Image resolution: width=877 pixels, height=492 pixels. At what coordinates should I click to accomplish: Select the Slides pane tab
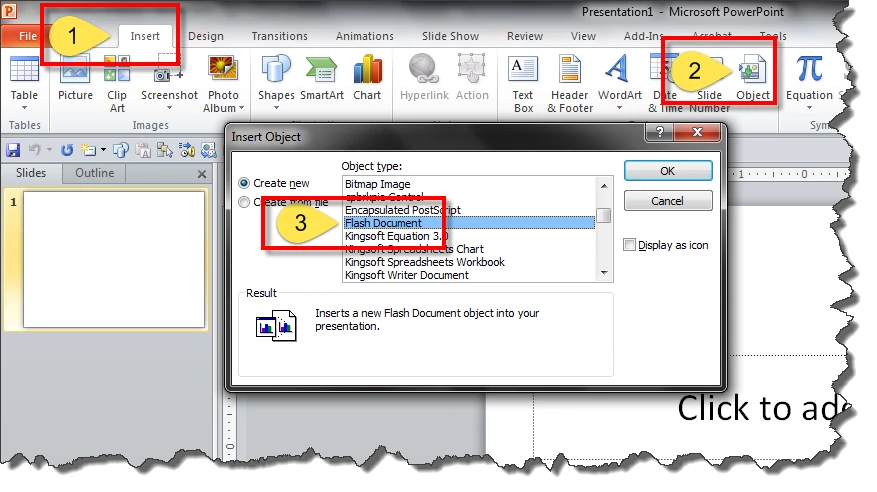[31, 173]
